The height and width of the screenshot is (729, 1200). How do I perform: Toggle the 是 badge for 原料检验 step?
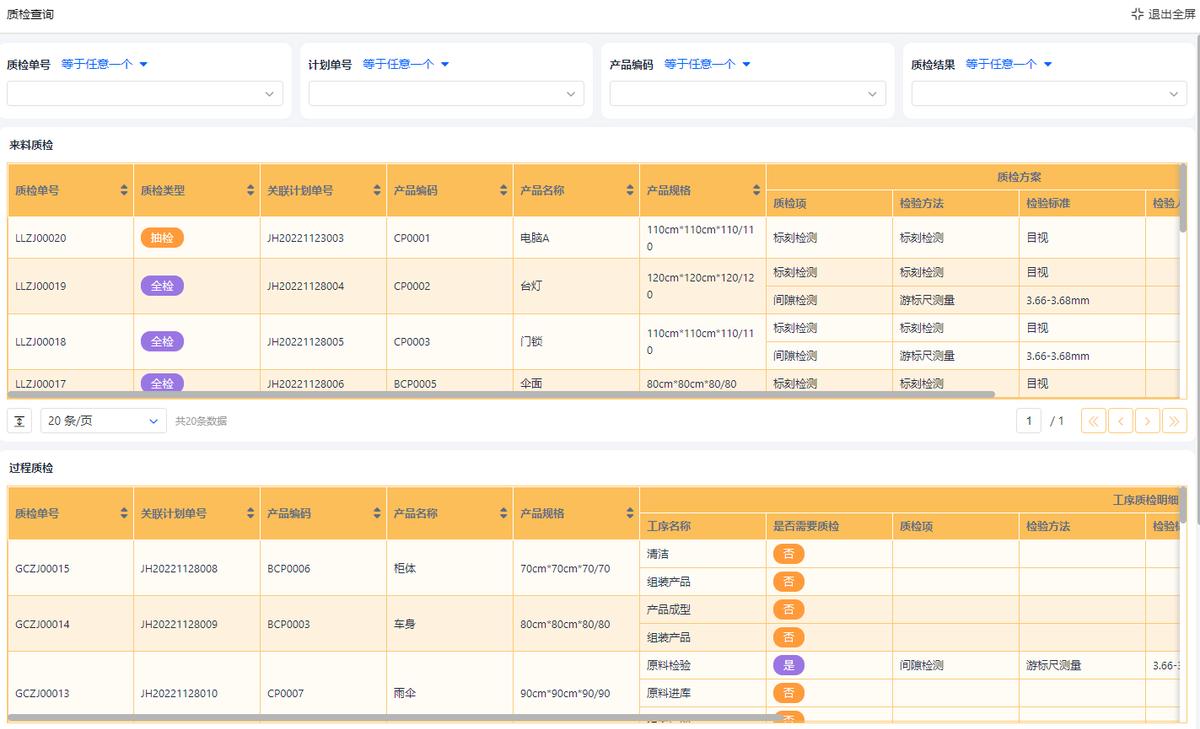[788, 664]
